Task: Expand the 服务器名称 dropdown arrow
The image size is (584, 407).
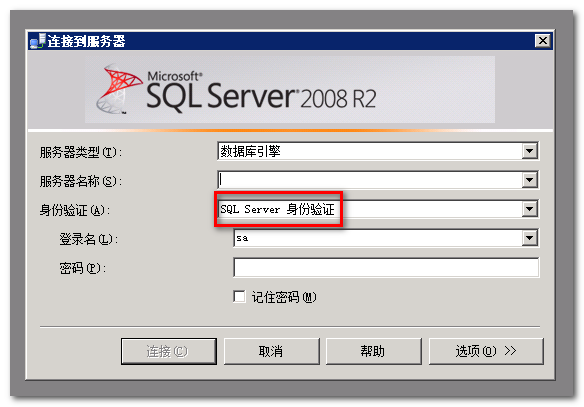Action: [530, 180]
